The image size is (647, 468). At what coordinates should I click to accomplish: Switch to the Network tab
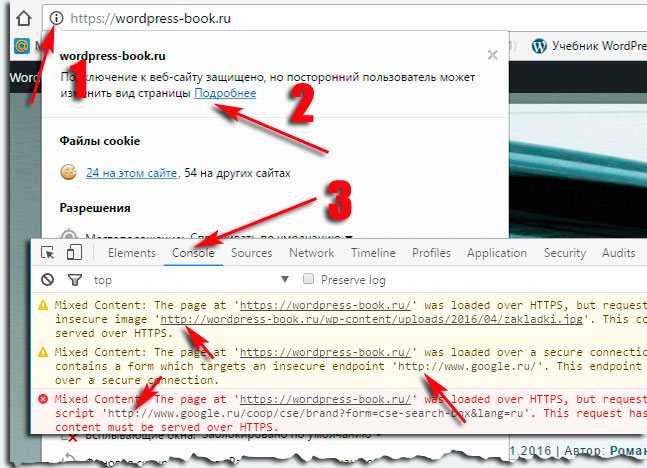312,253
